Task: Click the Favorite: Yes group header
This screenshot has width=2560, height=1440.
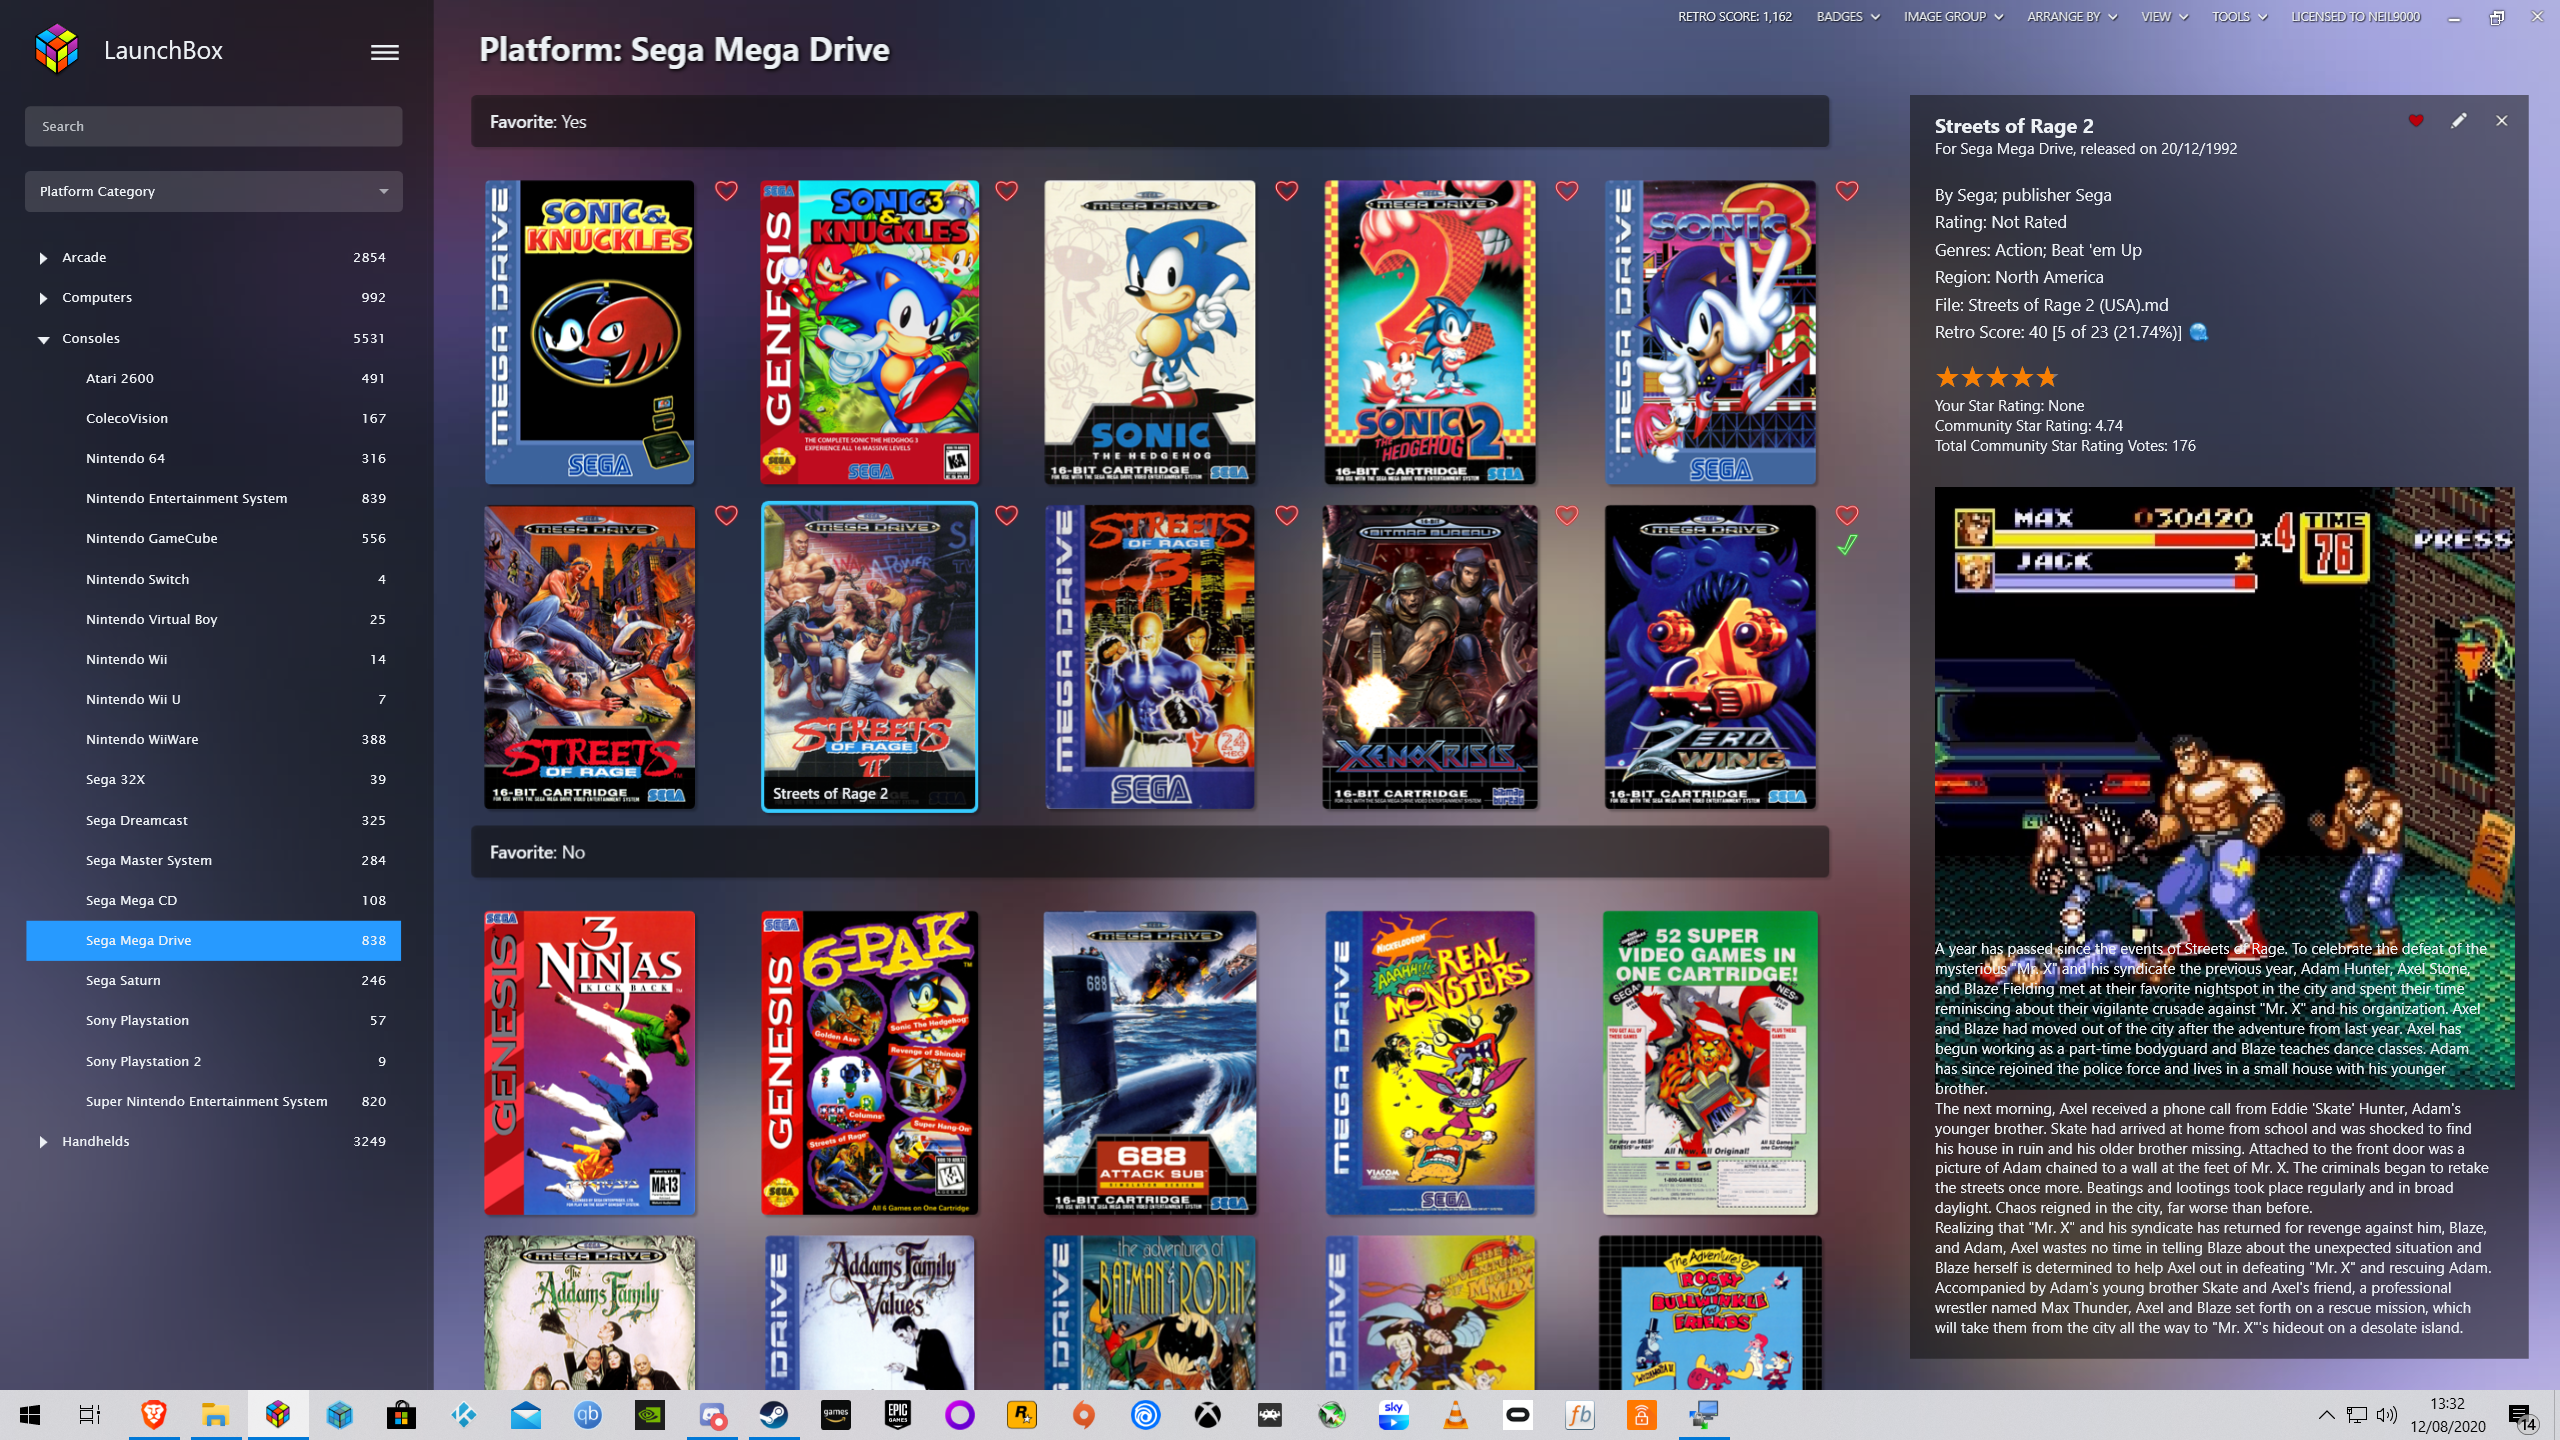Action: (x=1150, y=122)
